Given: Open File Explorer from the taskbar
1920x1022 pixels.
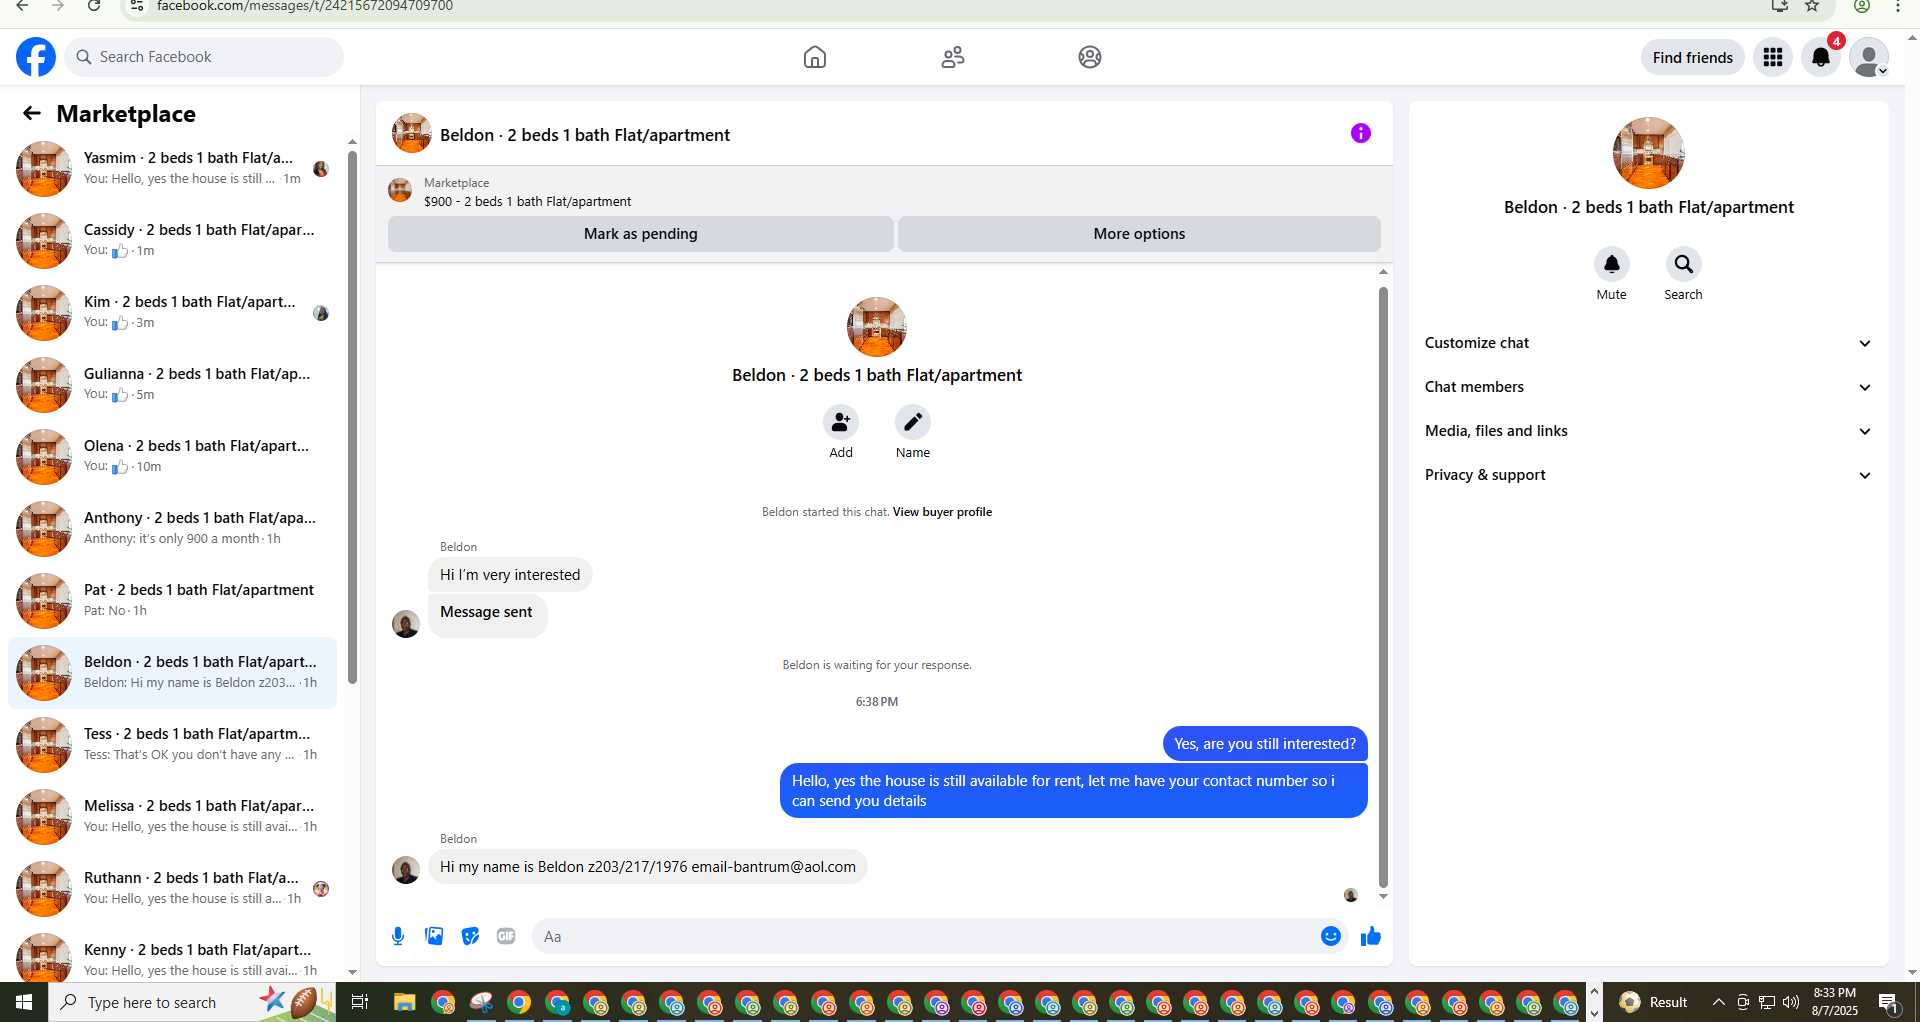Looking at the screenshot, I should 404,1002.
